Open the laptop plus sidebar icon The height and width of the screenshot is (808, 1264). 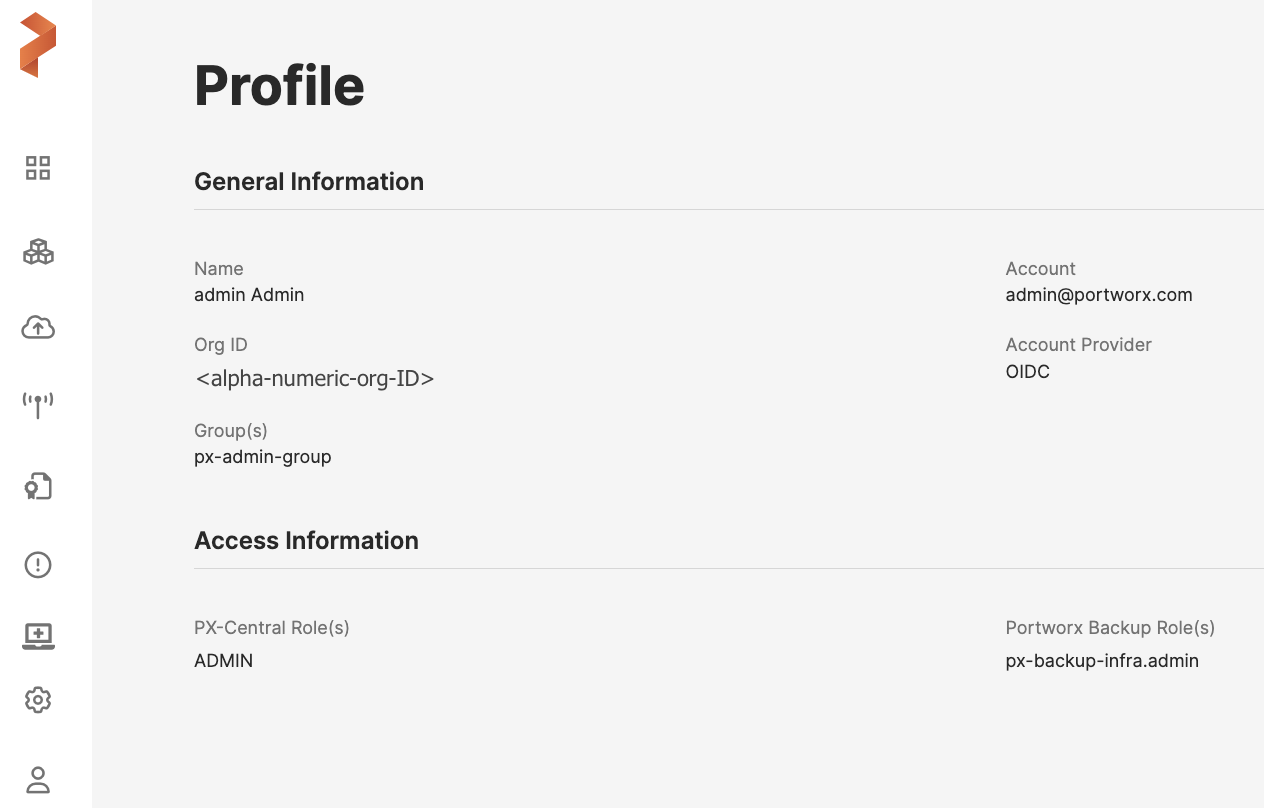click(x=38, y=636)
